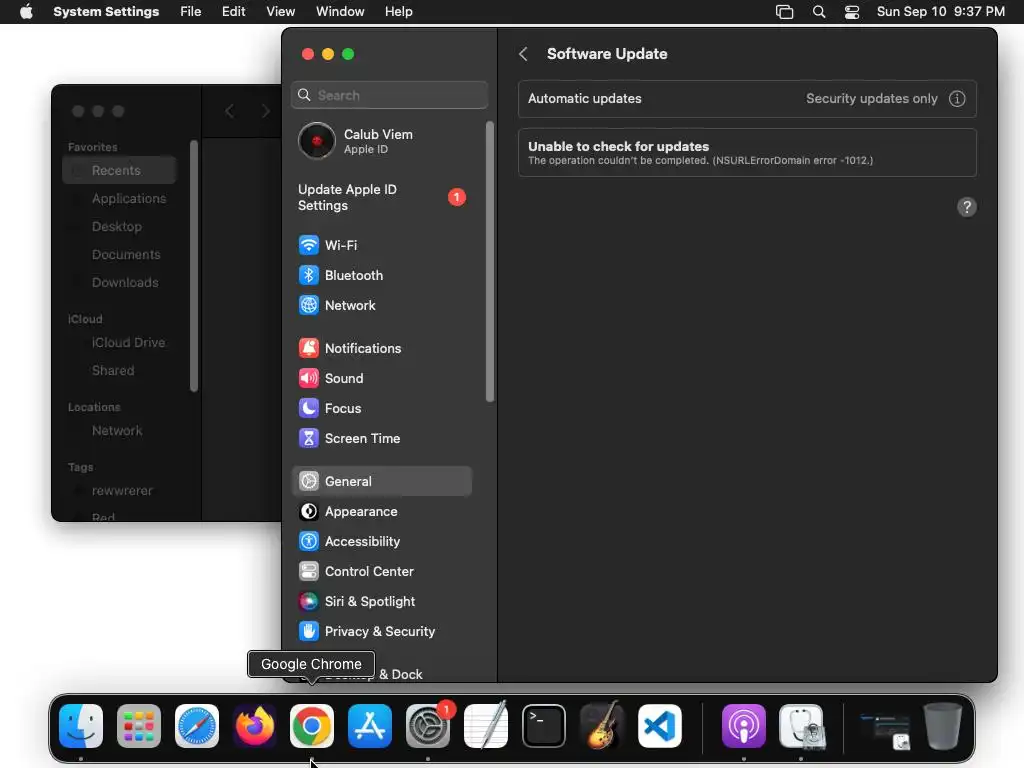Image resolution: width=1024 pixels, height=768 pixels.
Task: Click the date and time in menu bar
Action: pos(940,12)
